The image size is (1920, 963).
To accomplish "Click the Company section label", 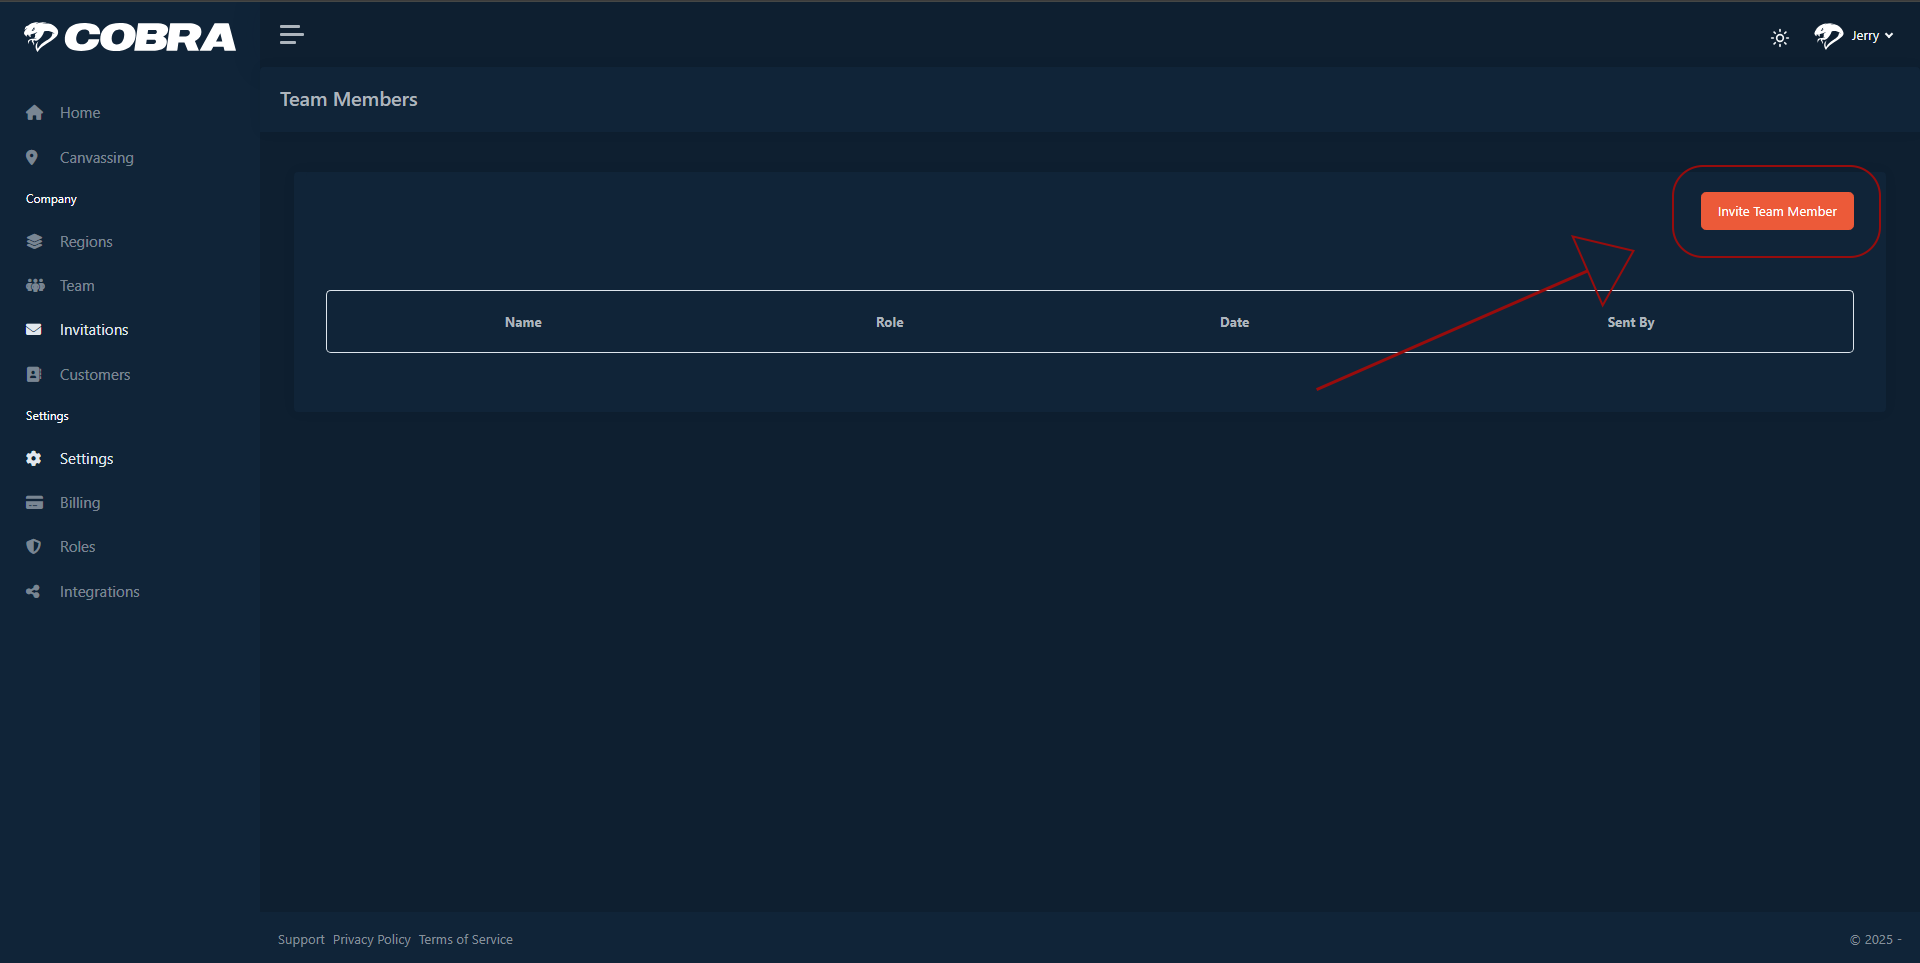I will (x=51, y=199).
